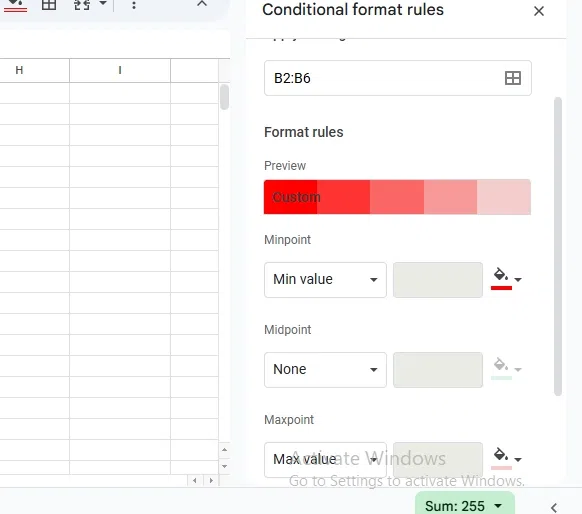582x514 pixels.
Task: Close the Conditional format rules panel
Action: pos(539,11)
